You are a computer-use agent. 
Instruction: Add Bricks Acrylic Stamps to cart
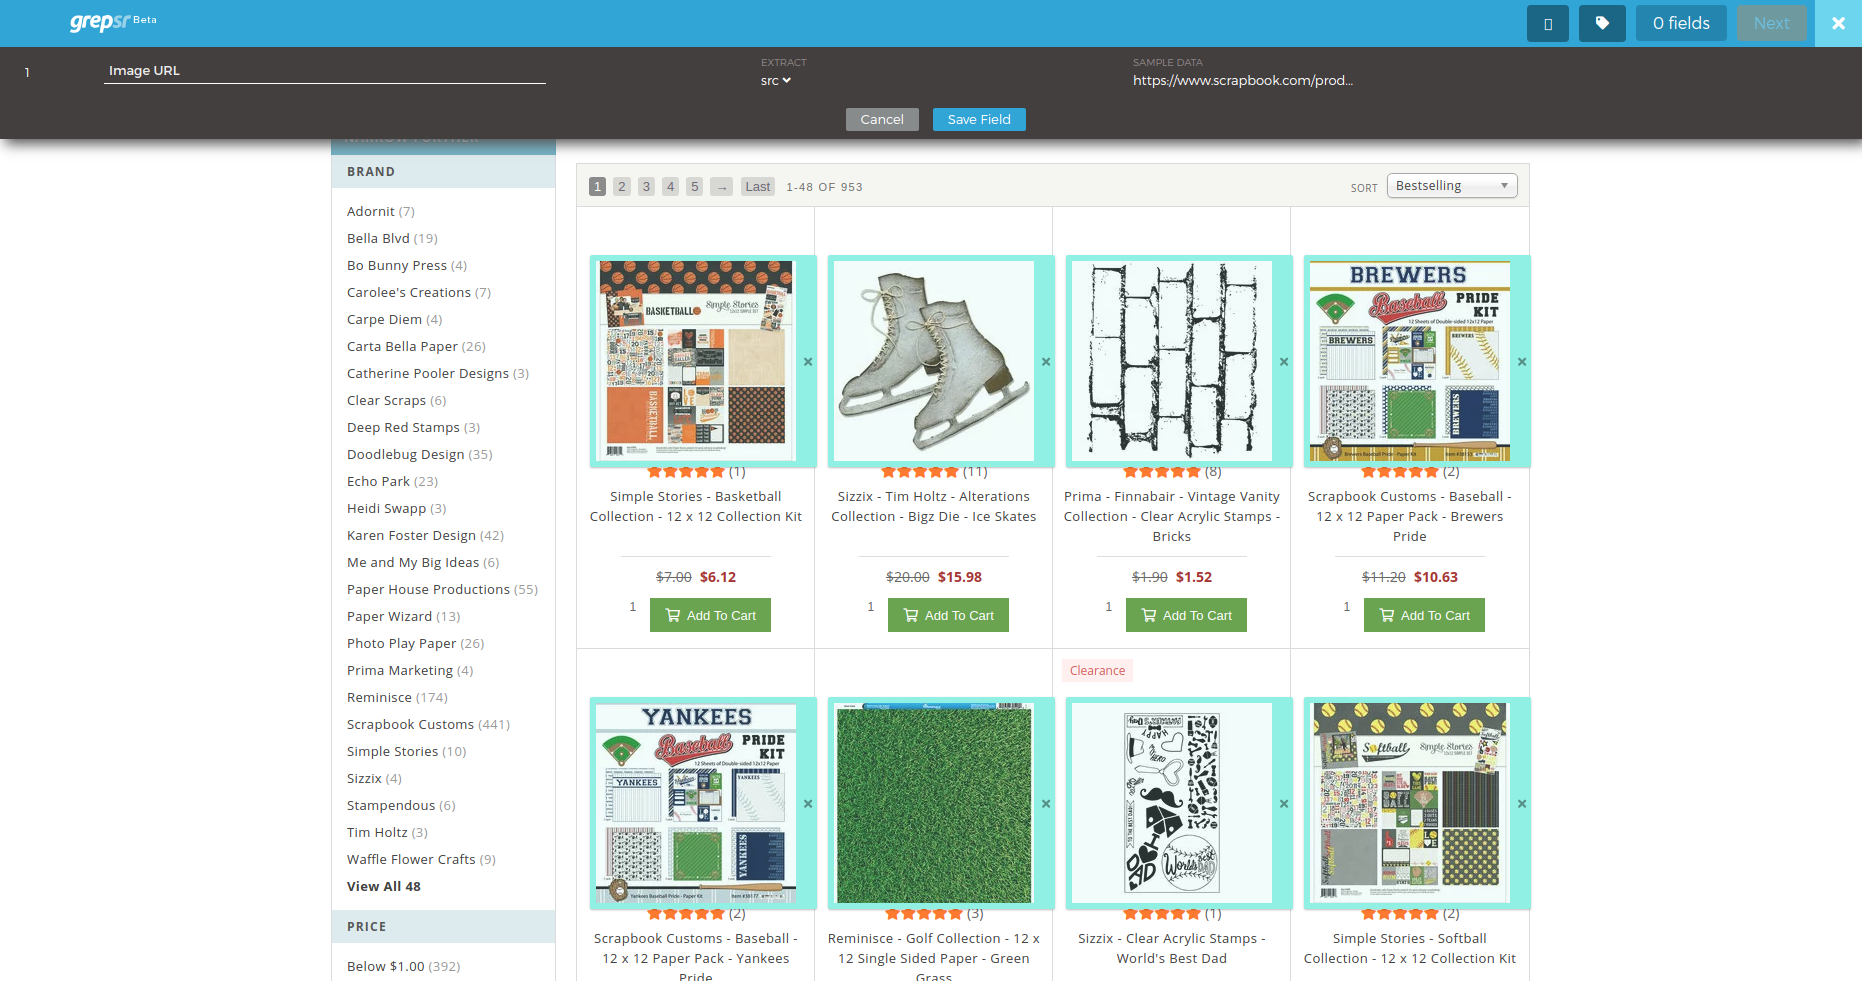pos(1186,615)
